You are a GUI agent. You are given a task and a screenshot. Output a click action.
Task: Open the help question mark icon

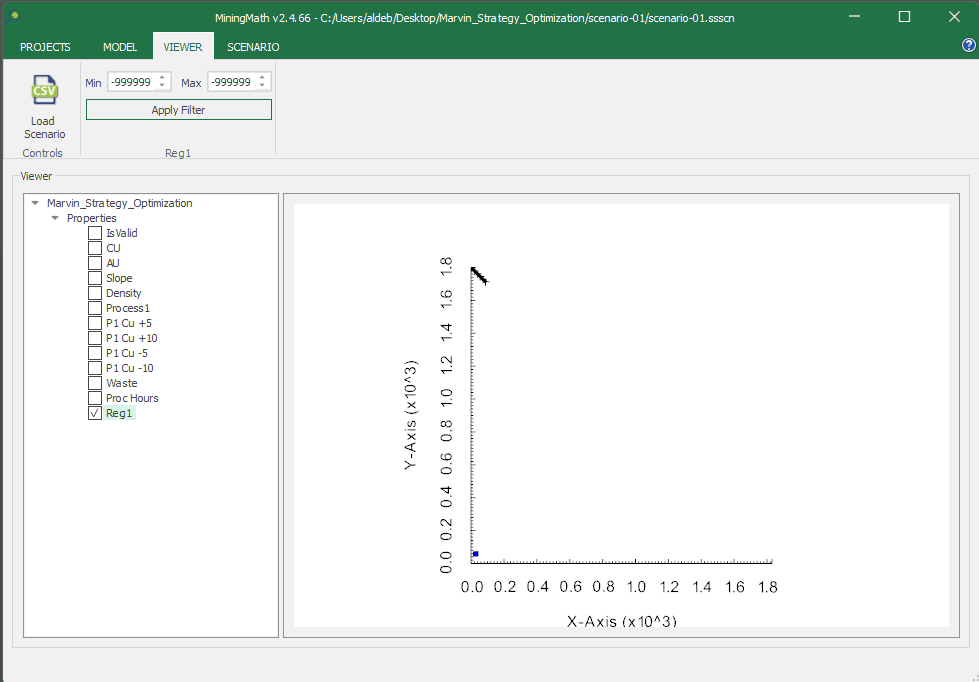(968, 46)
